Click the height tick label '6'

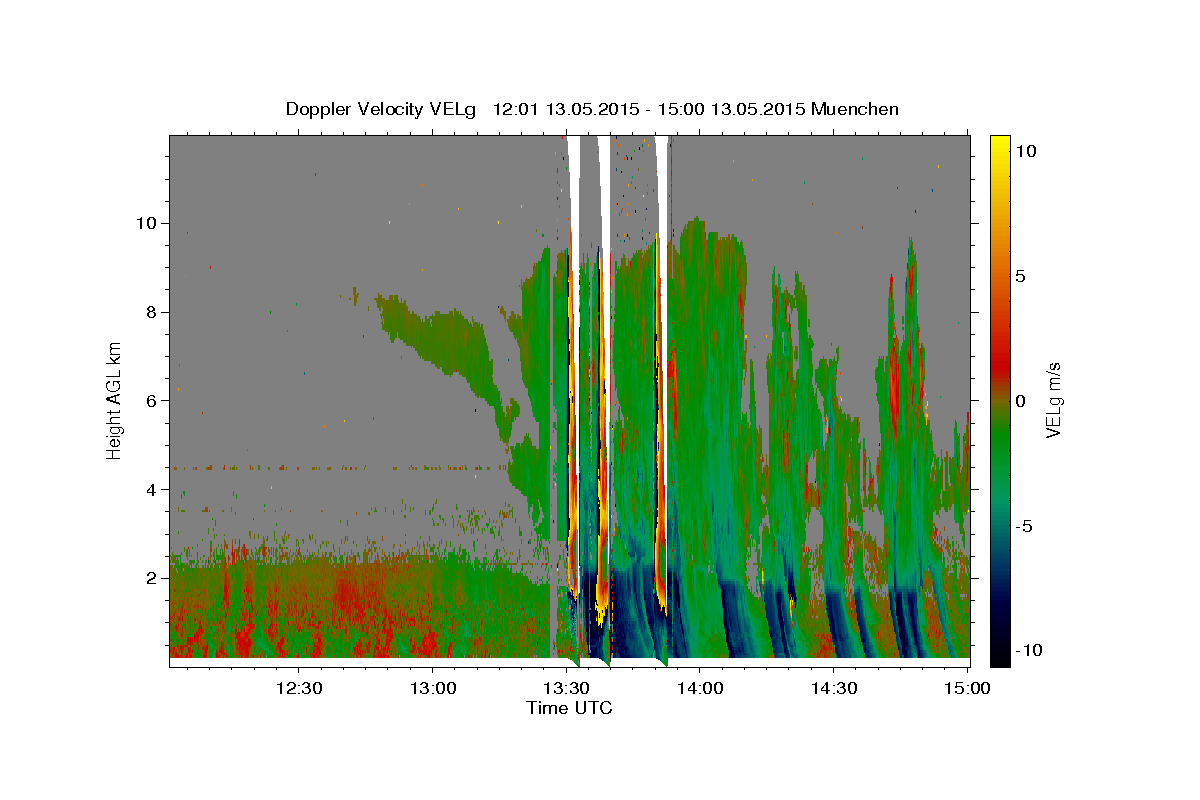tap(150, 400)
